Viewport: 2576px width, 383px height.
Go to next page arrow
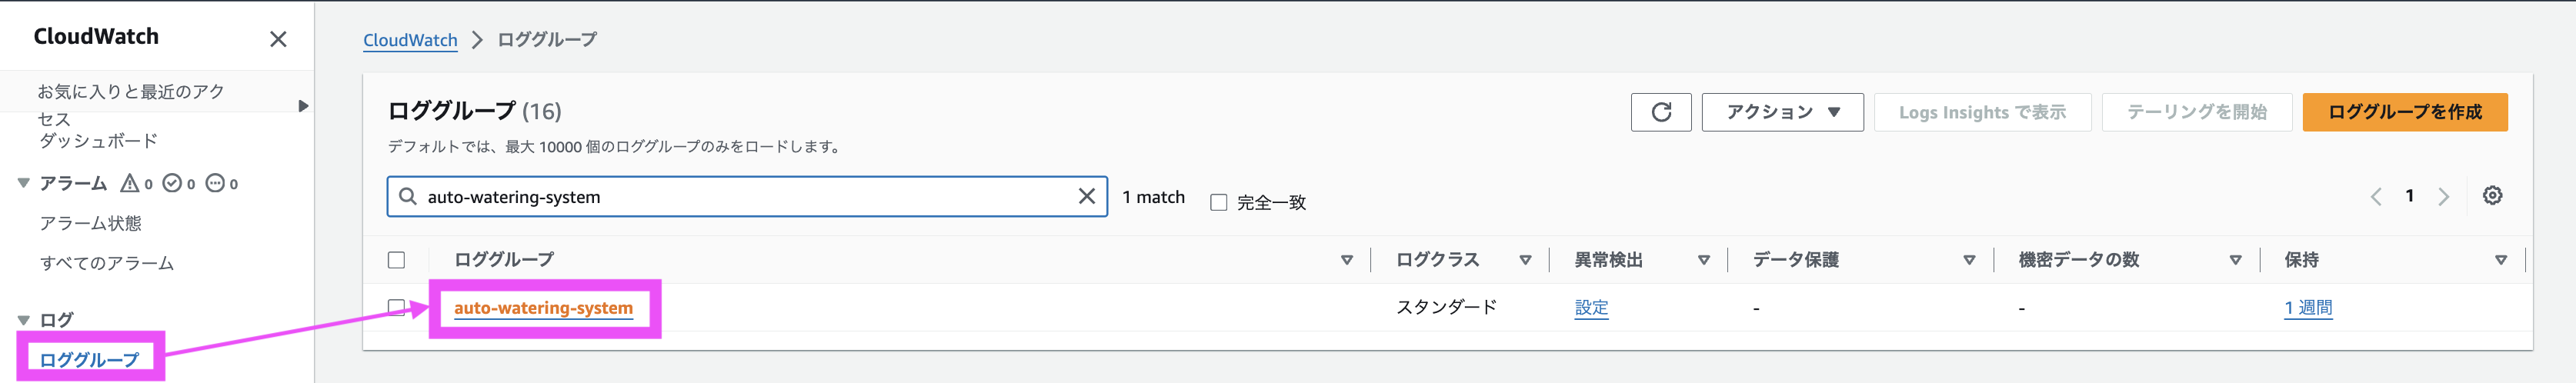pos(2444,197)
